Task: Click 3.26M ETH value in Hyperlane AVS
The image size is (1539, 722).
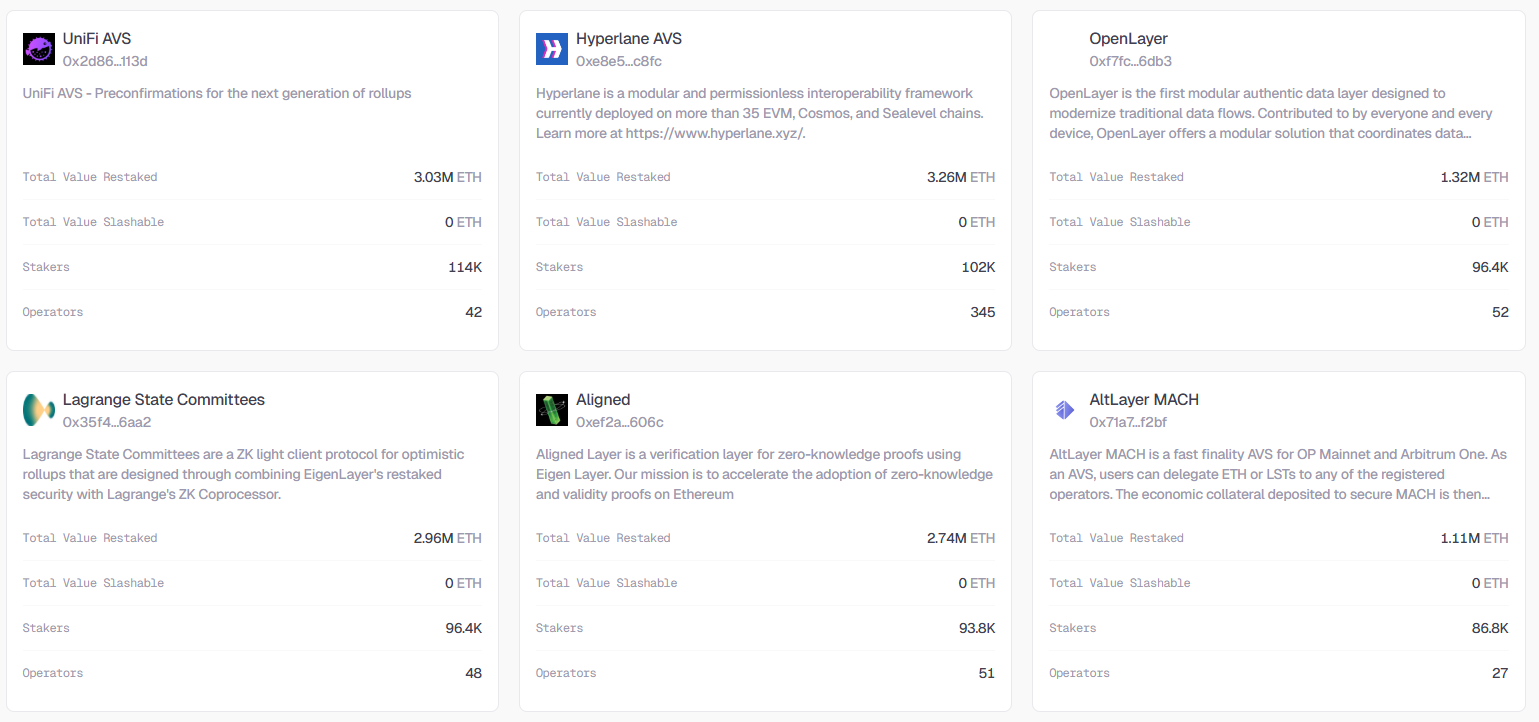Action: point(961,177)
